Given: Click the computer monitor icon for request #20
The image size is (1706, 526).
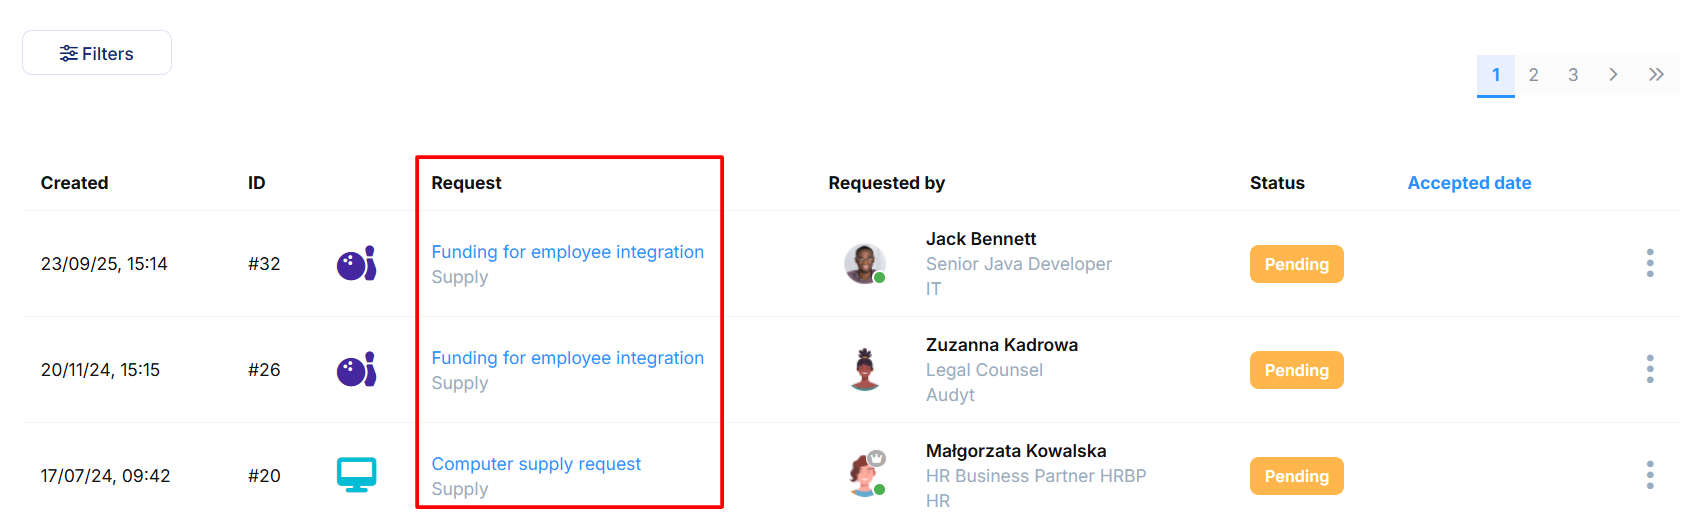Looking at the screenshot, I should (356, 475).
